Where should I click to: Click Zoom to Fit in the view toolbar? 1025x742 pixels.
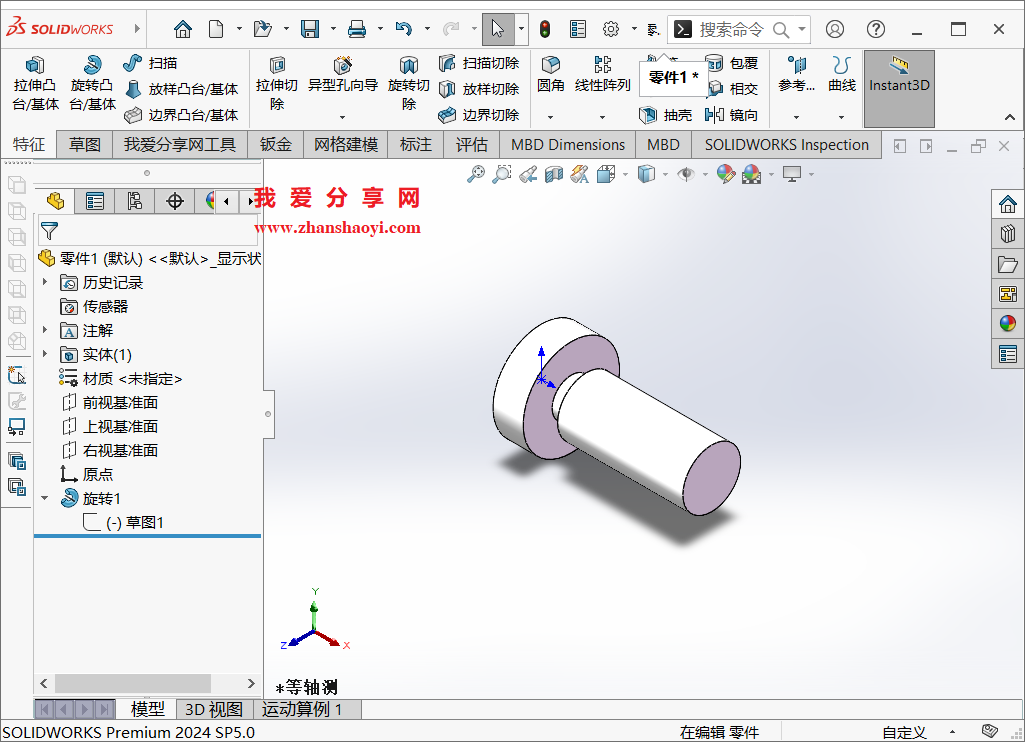[x=476, y=174]
